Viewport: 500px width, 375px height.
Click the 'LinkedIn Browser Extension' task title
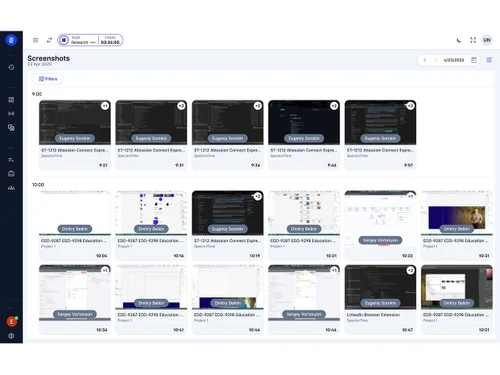pyautogui.click(x=373, y=315)
